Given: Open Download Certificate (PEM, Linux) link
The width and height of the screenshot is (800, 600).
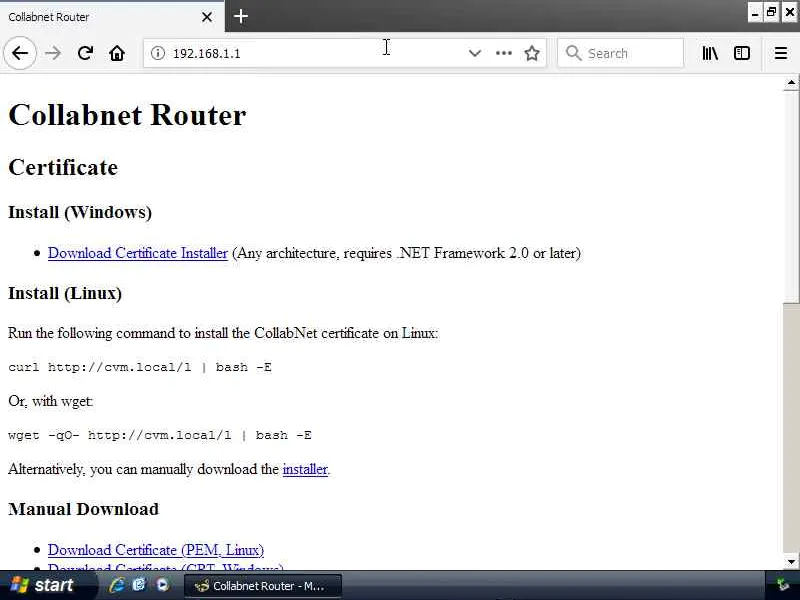Looking at the screenshot, I should pyautogui.click(x=156, y=550).
